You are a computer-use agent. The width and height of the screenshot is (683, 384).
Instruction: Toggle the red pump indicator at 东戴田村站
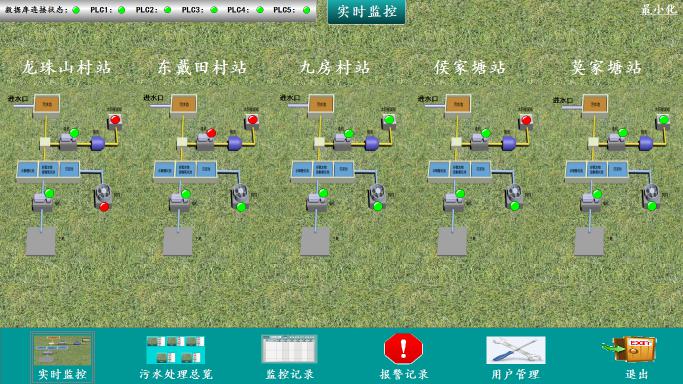(211, 133)
